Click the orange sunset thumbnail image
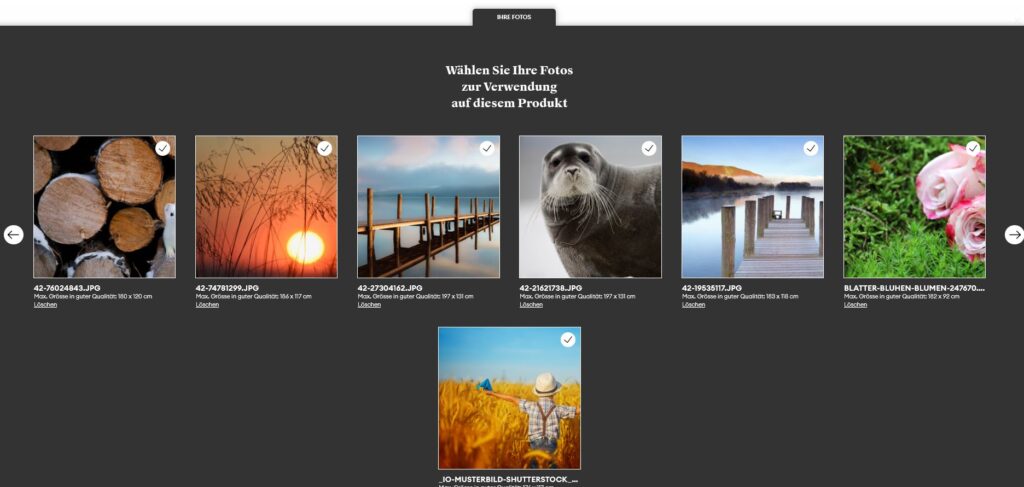This screenshot has width=1024, height=487. click(266, 215)
